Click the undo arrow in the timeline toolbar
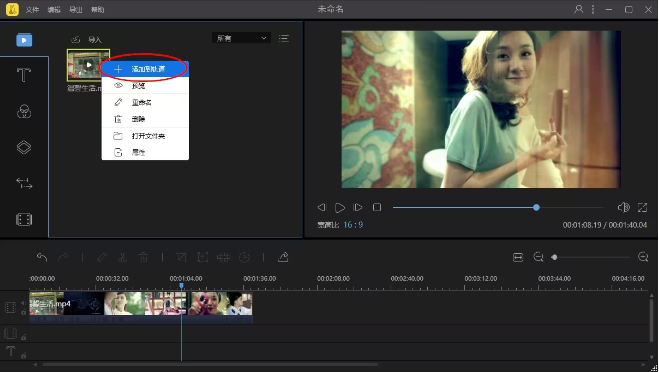Image resolution: width=659 pixels, height=372 pixels. click(x=42, y=257)
